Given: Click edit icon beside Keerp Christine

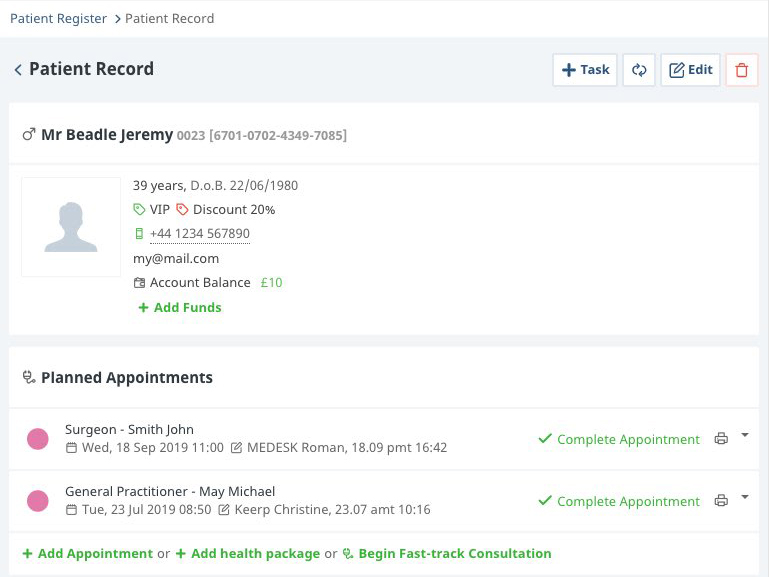Looking at the screenshot, I should [224, 510].
